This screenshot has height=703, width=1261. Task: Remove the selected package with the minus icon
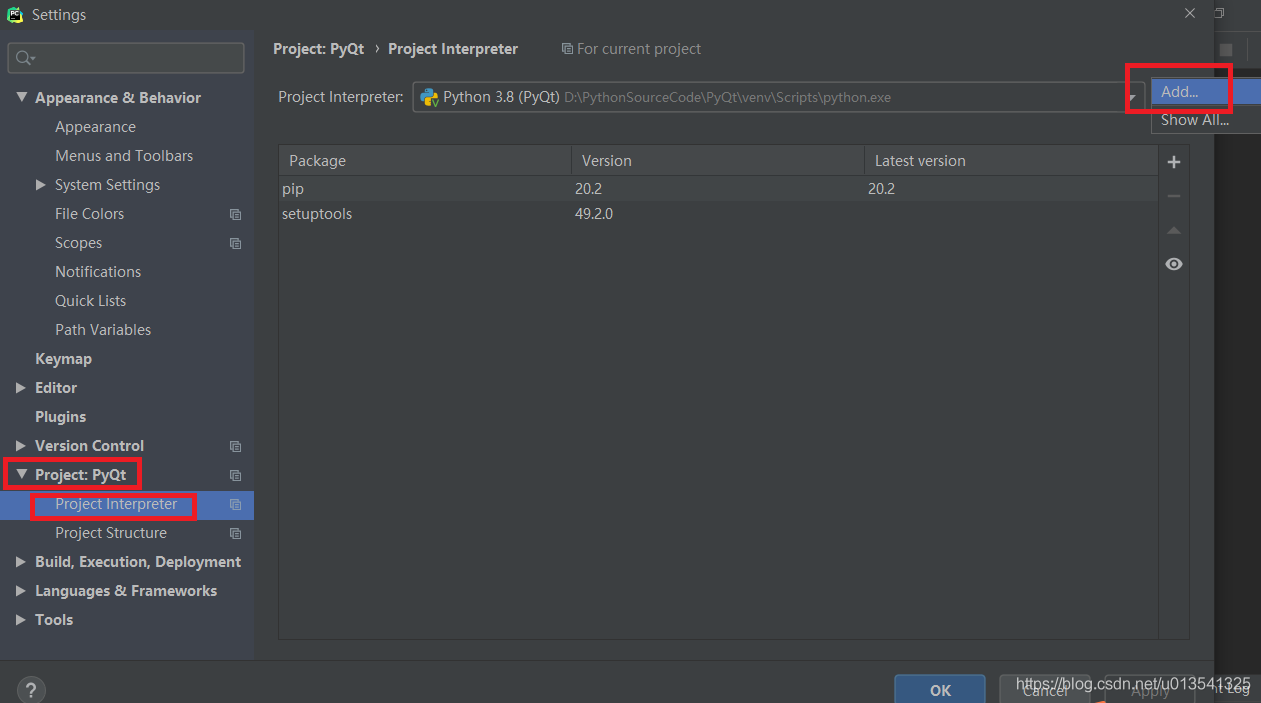click(x=1174, y=196)
